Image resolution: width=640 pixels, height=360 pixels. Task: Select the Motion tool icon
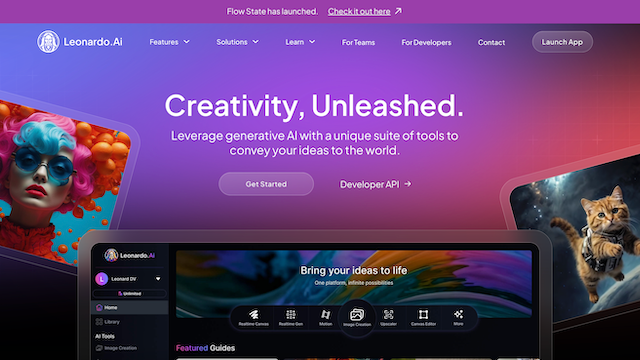click(x=325, y=314)
